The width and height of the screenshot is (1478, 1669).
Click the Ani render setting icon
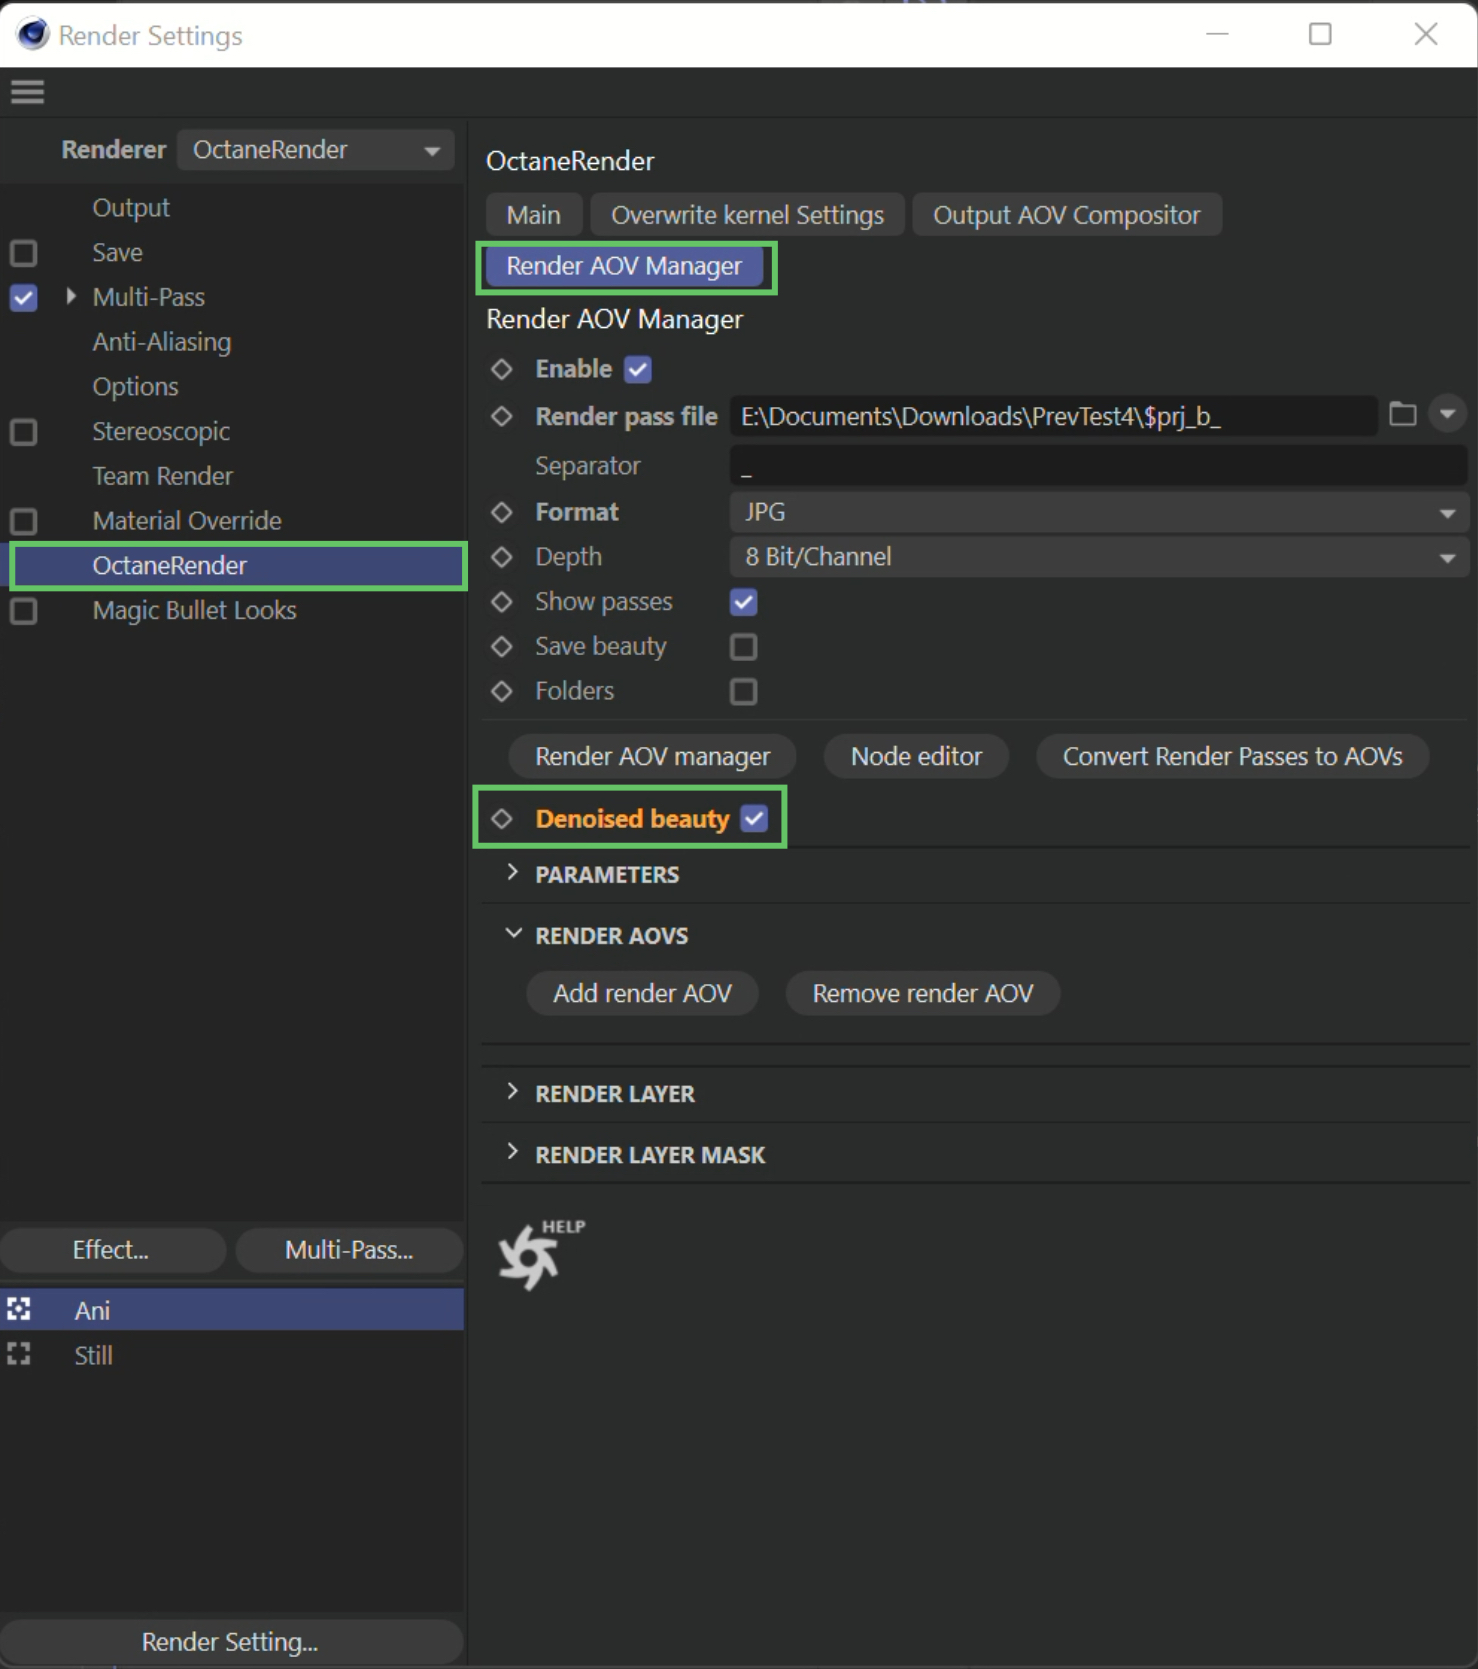(19, 1309)
